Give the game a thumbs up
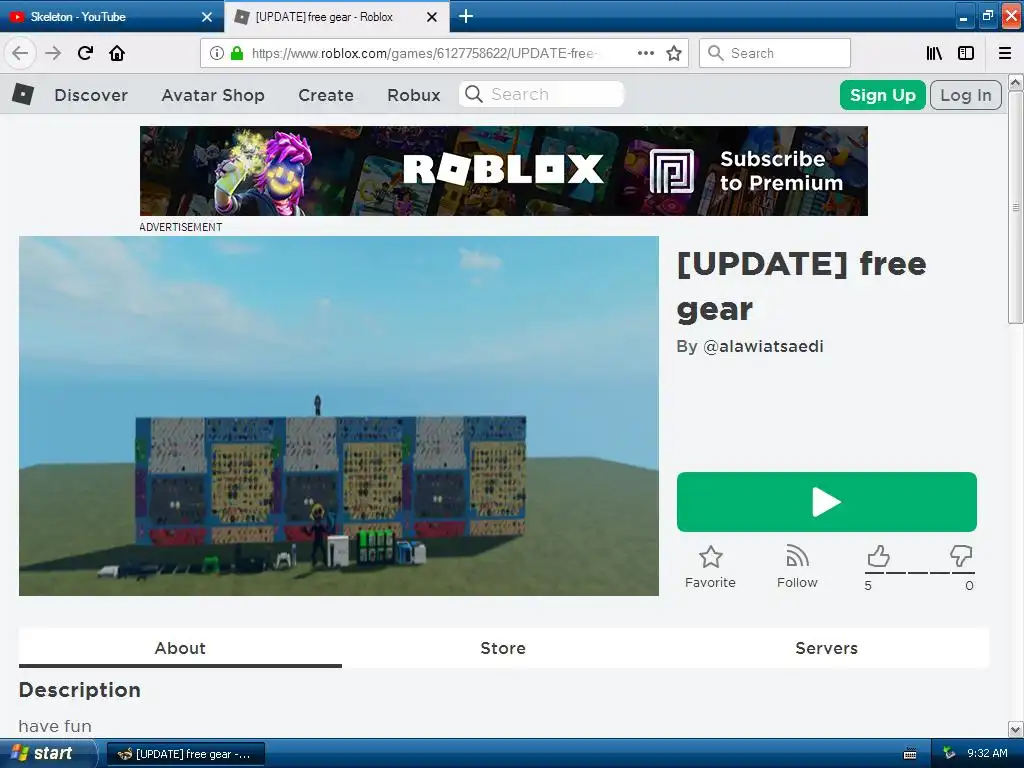Screen dimensions: 1024x768 coord(878,556)
